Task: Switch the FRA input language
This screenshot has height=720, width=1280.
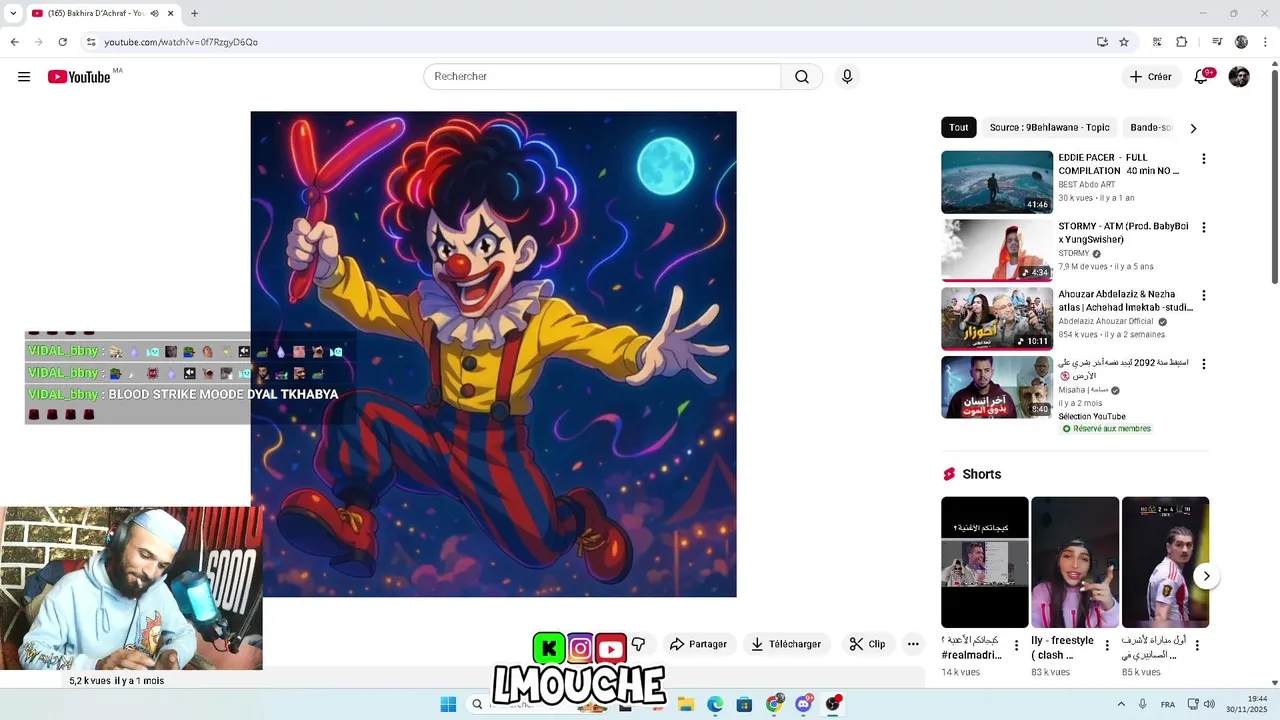Action: 1168,704
